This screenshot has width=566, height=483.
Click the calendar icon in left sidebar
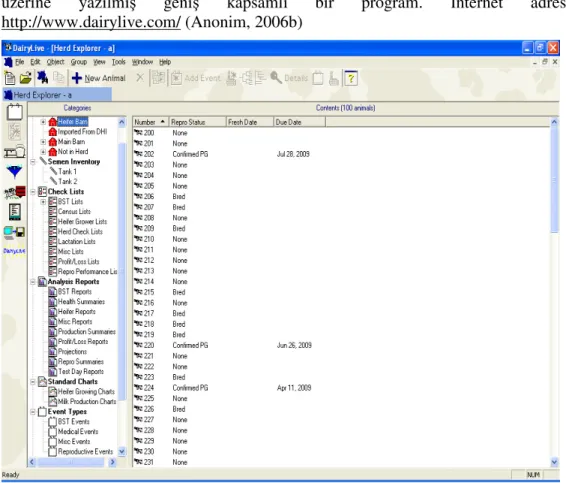15,112
